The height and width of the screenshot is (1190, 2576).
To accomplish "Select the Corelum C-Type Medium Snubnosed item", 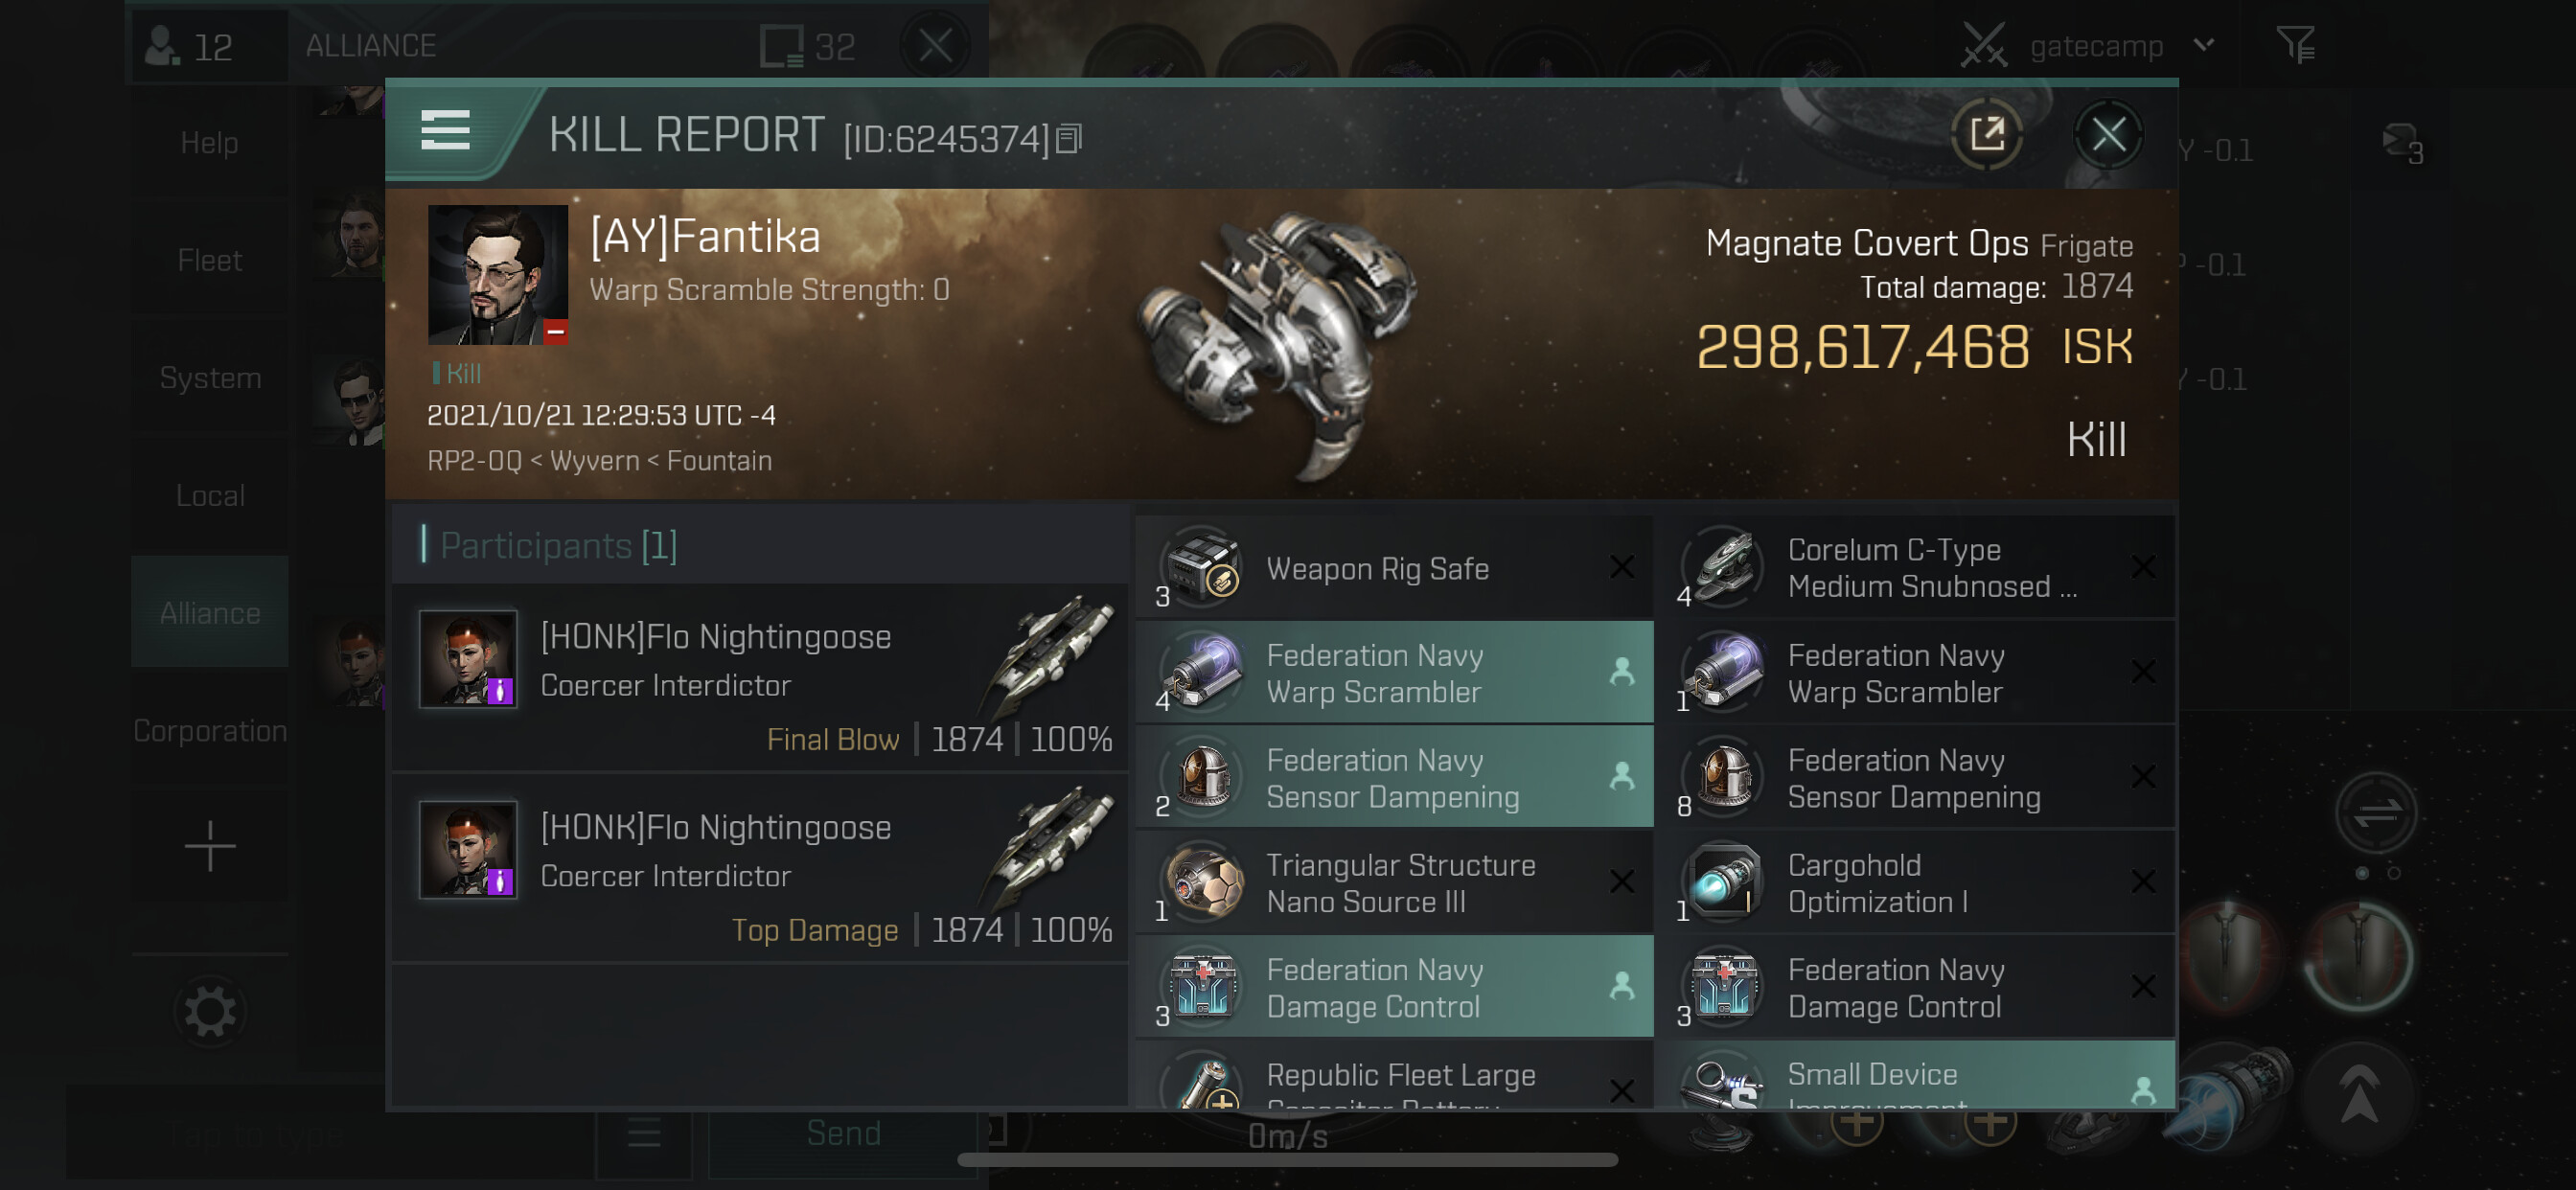I will point(1916,567).
